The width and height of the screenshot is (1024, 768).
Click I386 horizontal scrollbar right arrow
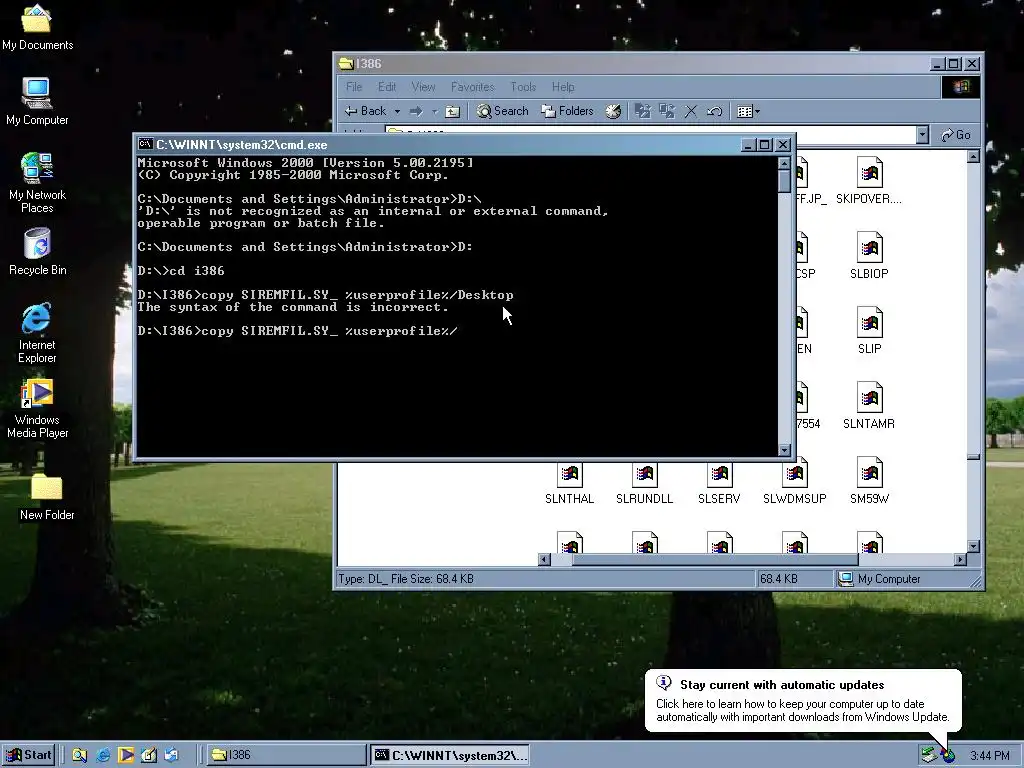tap(960, 559)
